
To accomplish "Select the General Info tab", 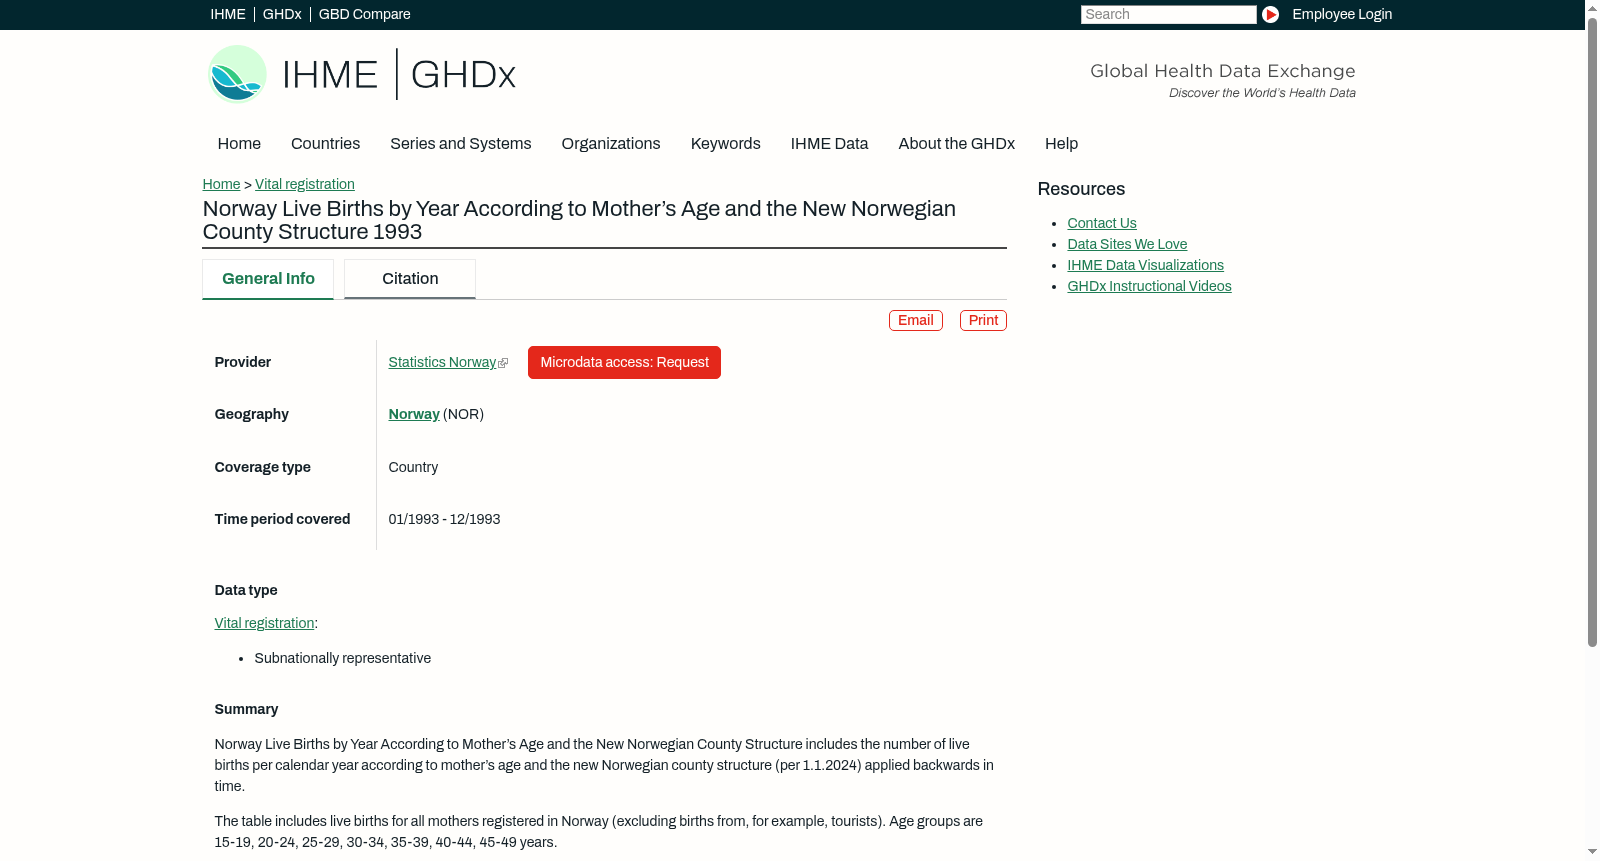I will coord(268,279).
